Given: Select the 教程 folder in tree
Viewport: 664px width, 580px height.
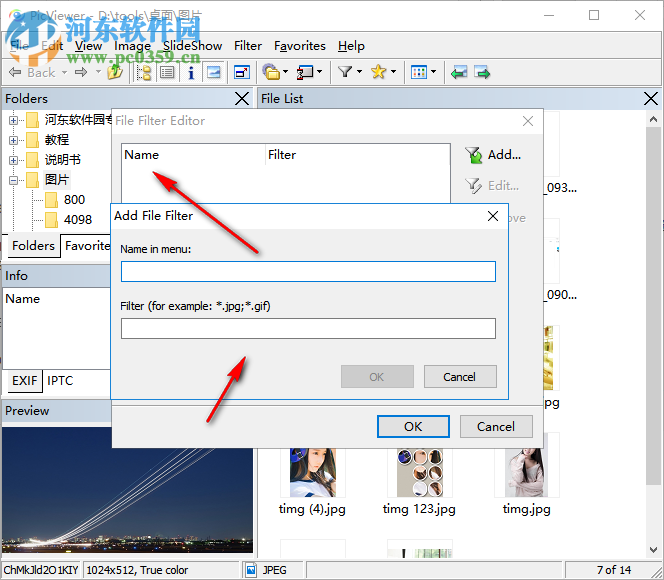Looking at the screenshot, I should pyautogui.click(x=57, y=140).
